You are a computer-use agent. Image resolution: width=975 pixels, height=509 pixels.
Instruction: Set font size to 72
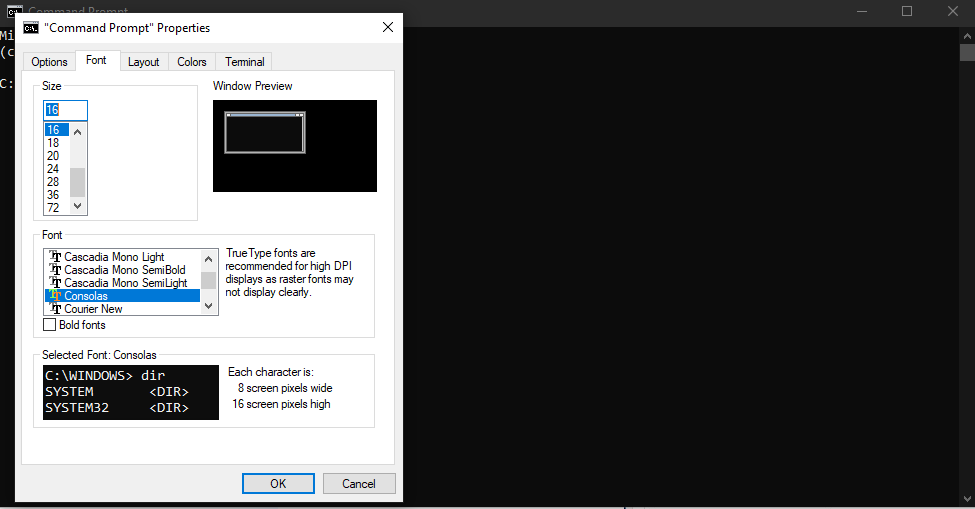57,208
